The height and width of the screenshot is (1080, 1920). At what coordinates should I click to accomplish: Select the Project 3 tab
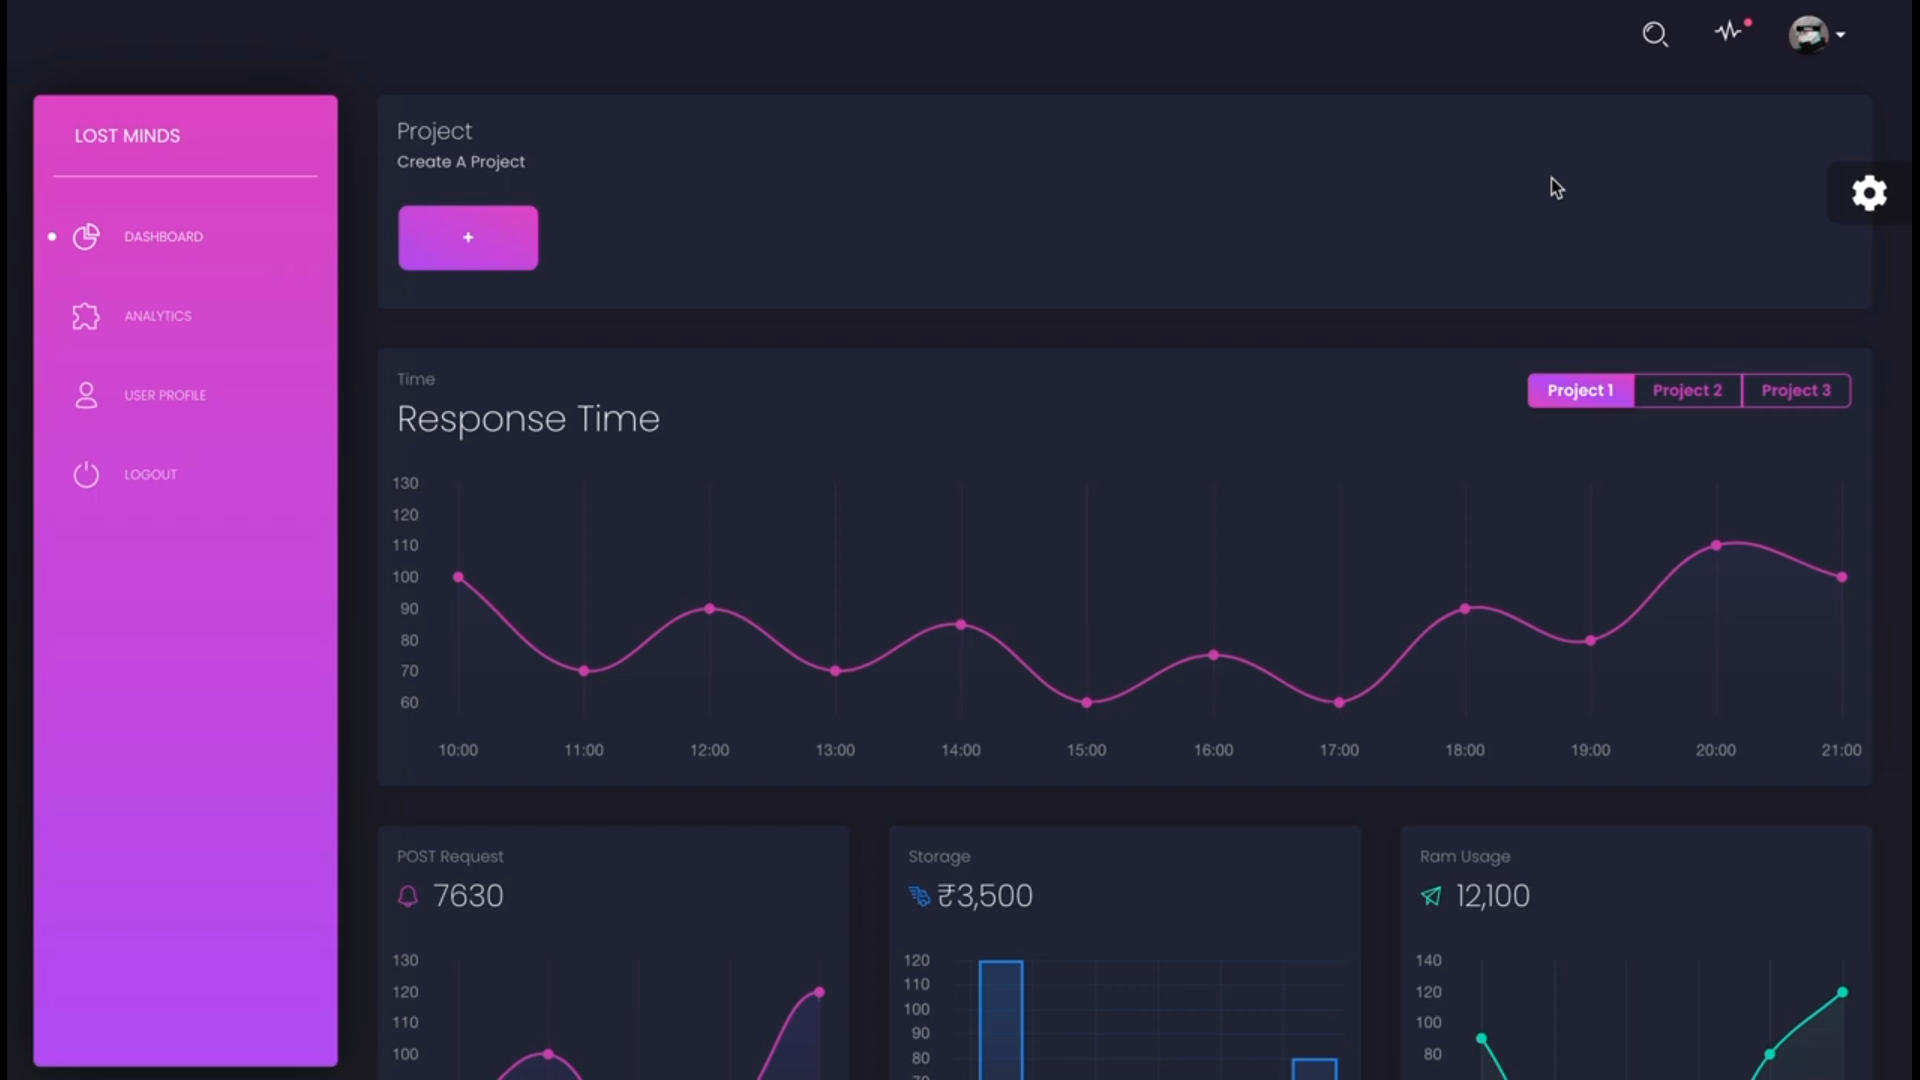coord(1795,390)
